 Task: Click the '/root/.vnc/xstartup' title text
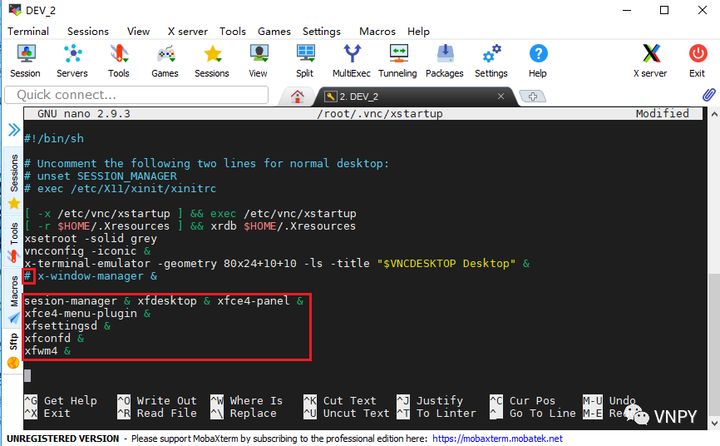tap(380, 113)
